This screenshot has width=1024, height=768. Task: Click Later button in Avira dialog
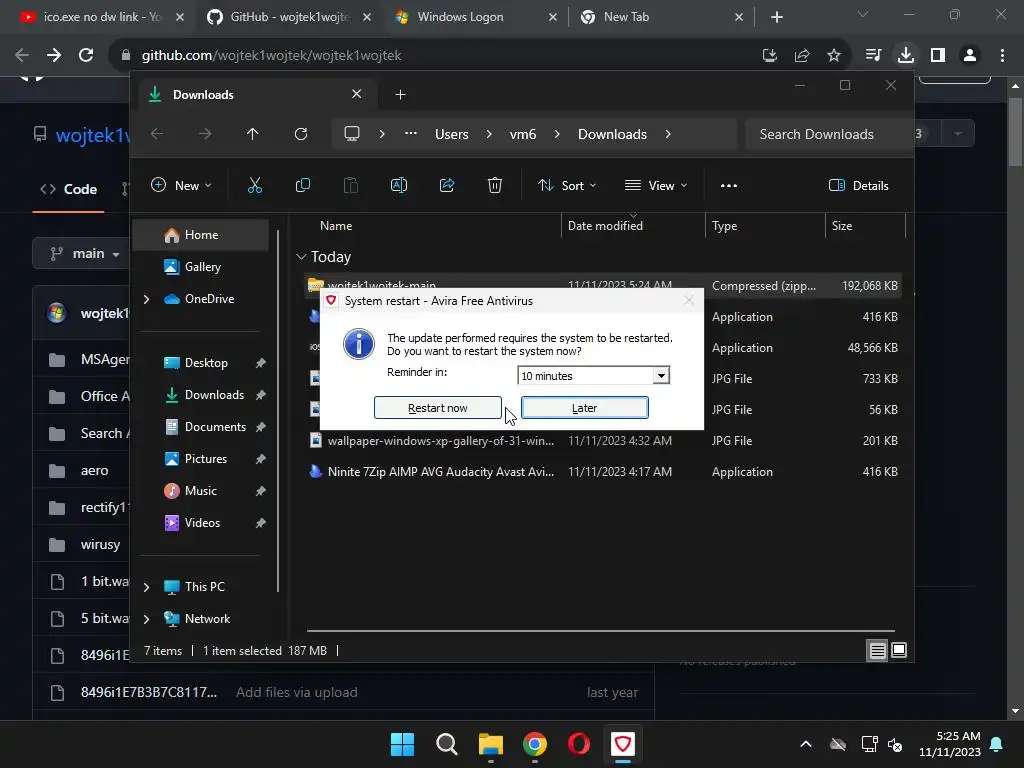point(584,408)
